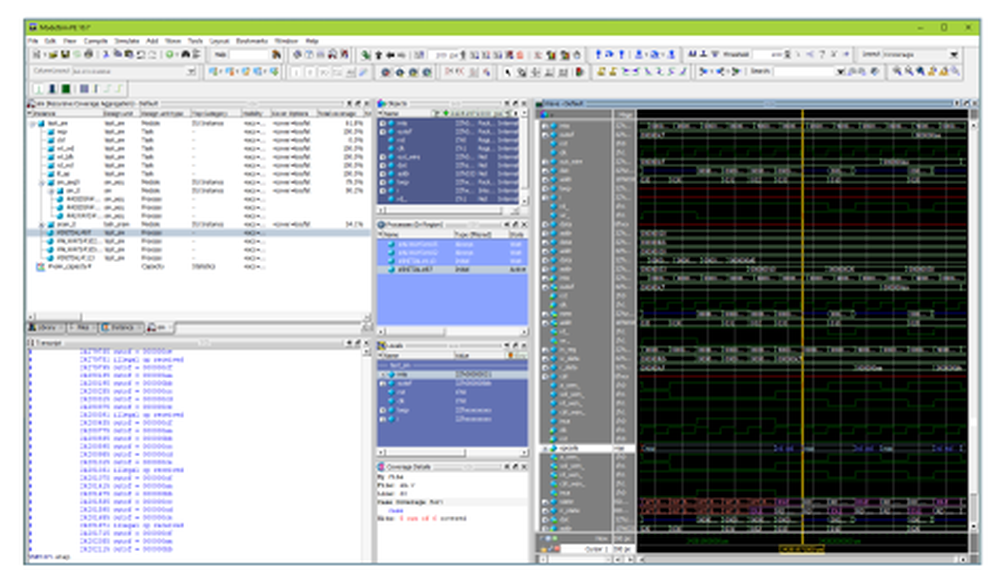Click the Paste toolbar icon

[129, 55]
